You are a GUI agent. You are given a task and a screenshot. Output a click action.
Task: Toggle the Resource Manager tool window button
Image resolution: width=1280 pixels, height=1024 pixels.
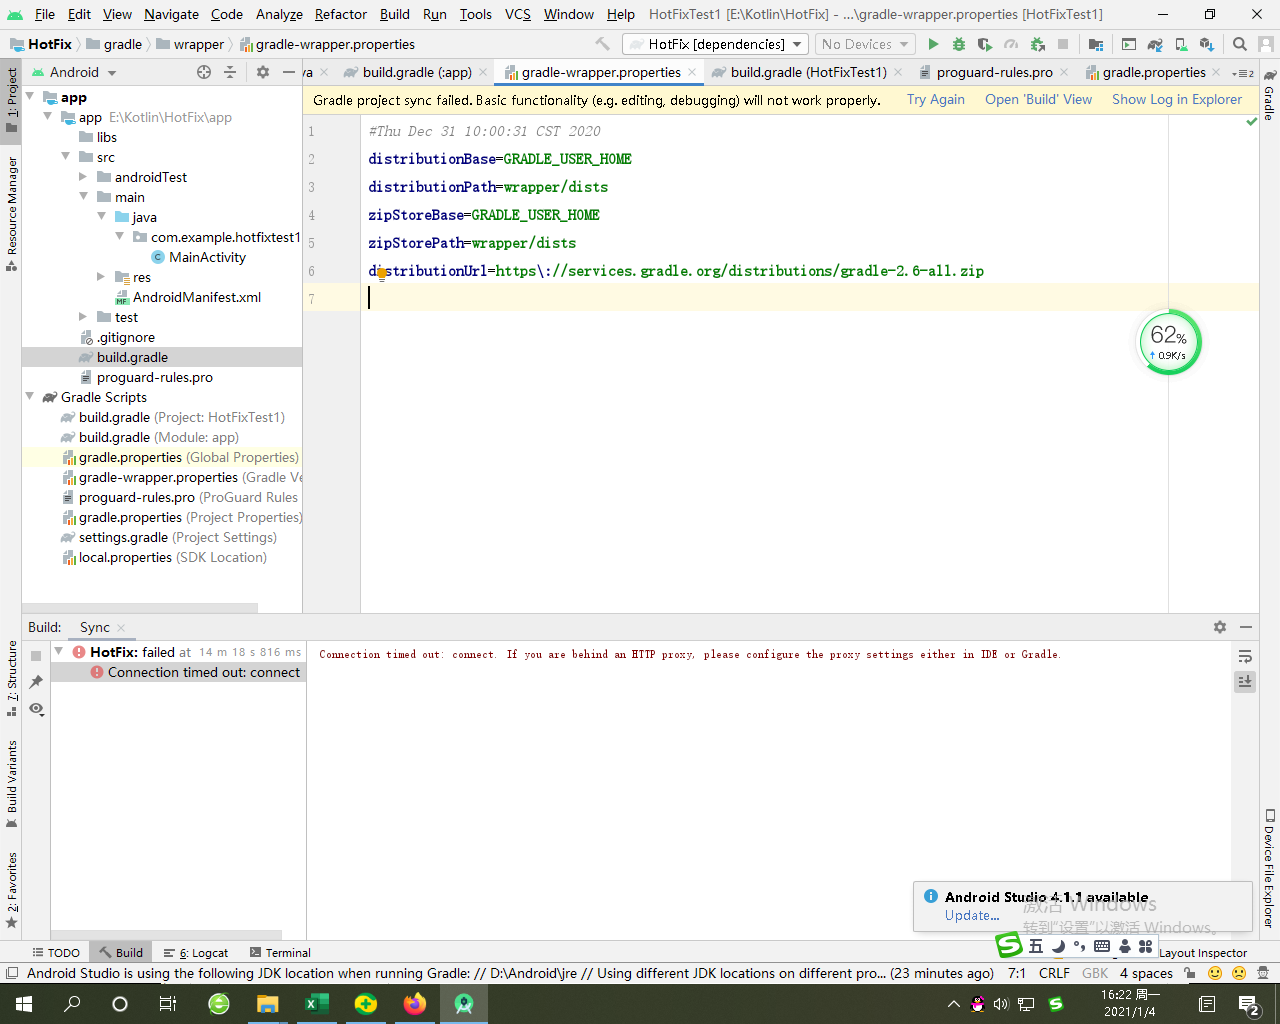[12, 213]
